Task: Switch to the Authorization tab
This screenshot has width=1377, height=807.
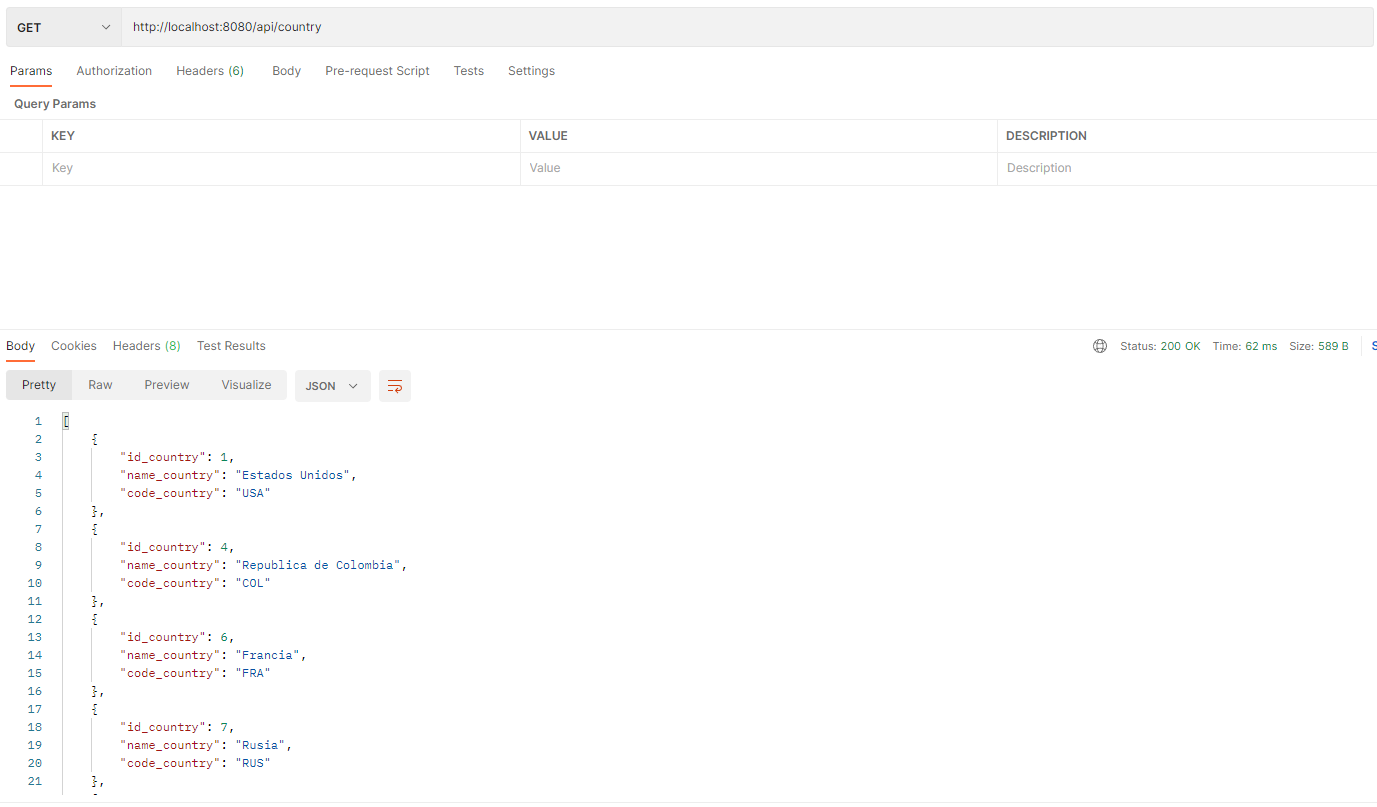Action: 113,70
